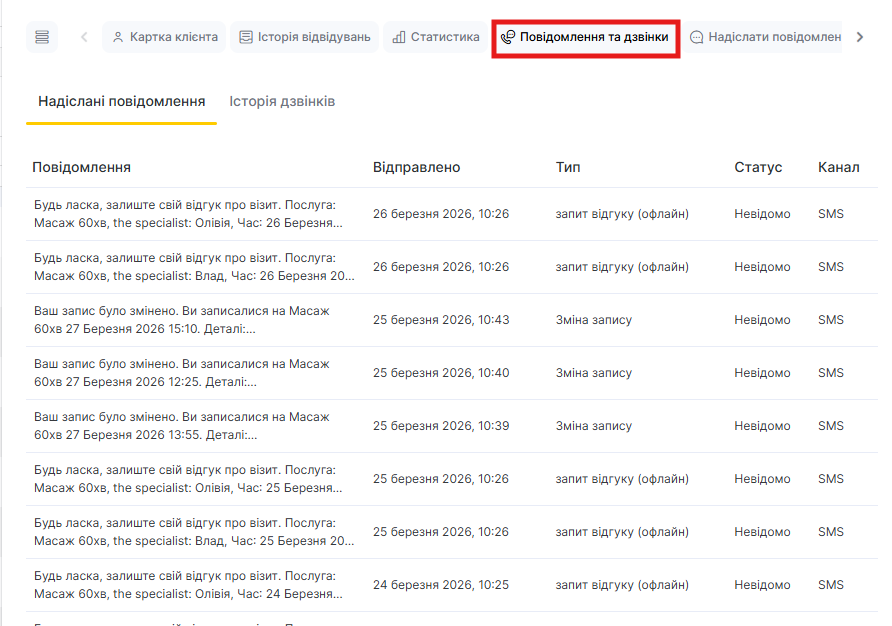Click the Відправлено column header
892x626 pixels.
pyautogui.click(x=416, y=167)
